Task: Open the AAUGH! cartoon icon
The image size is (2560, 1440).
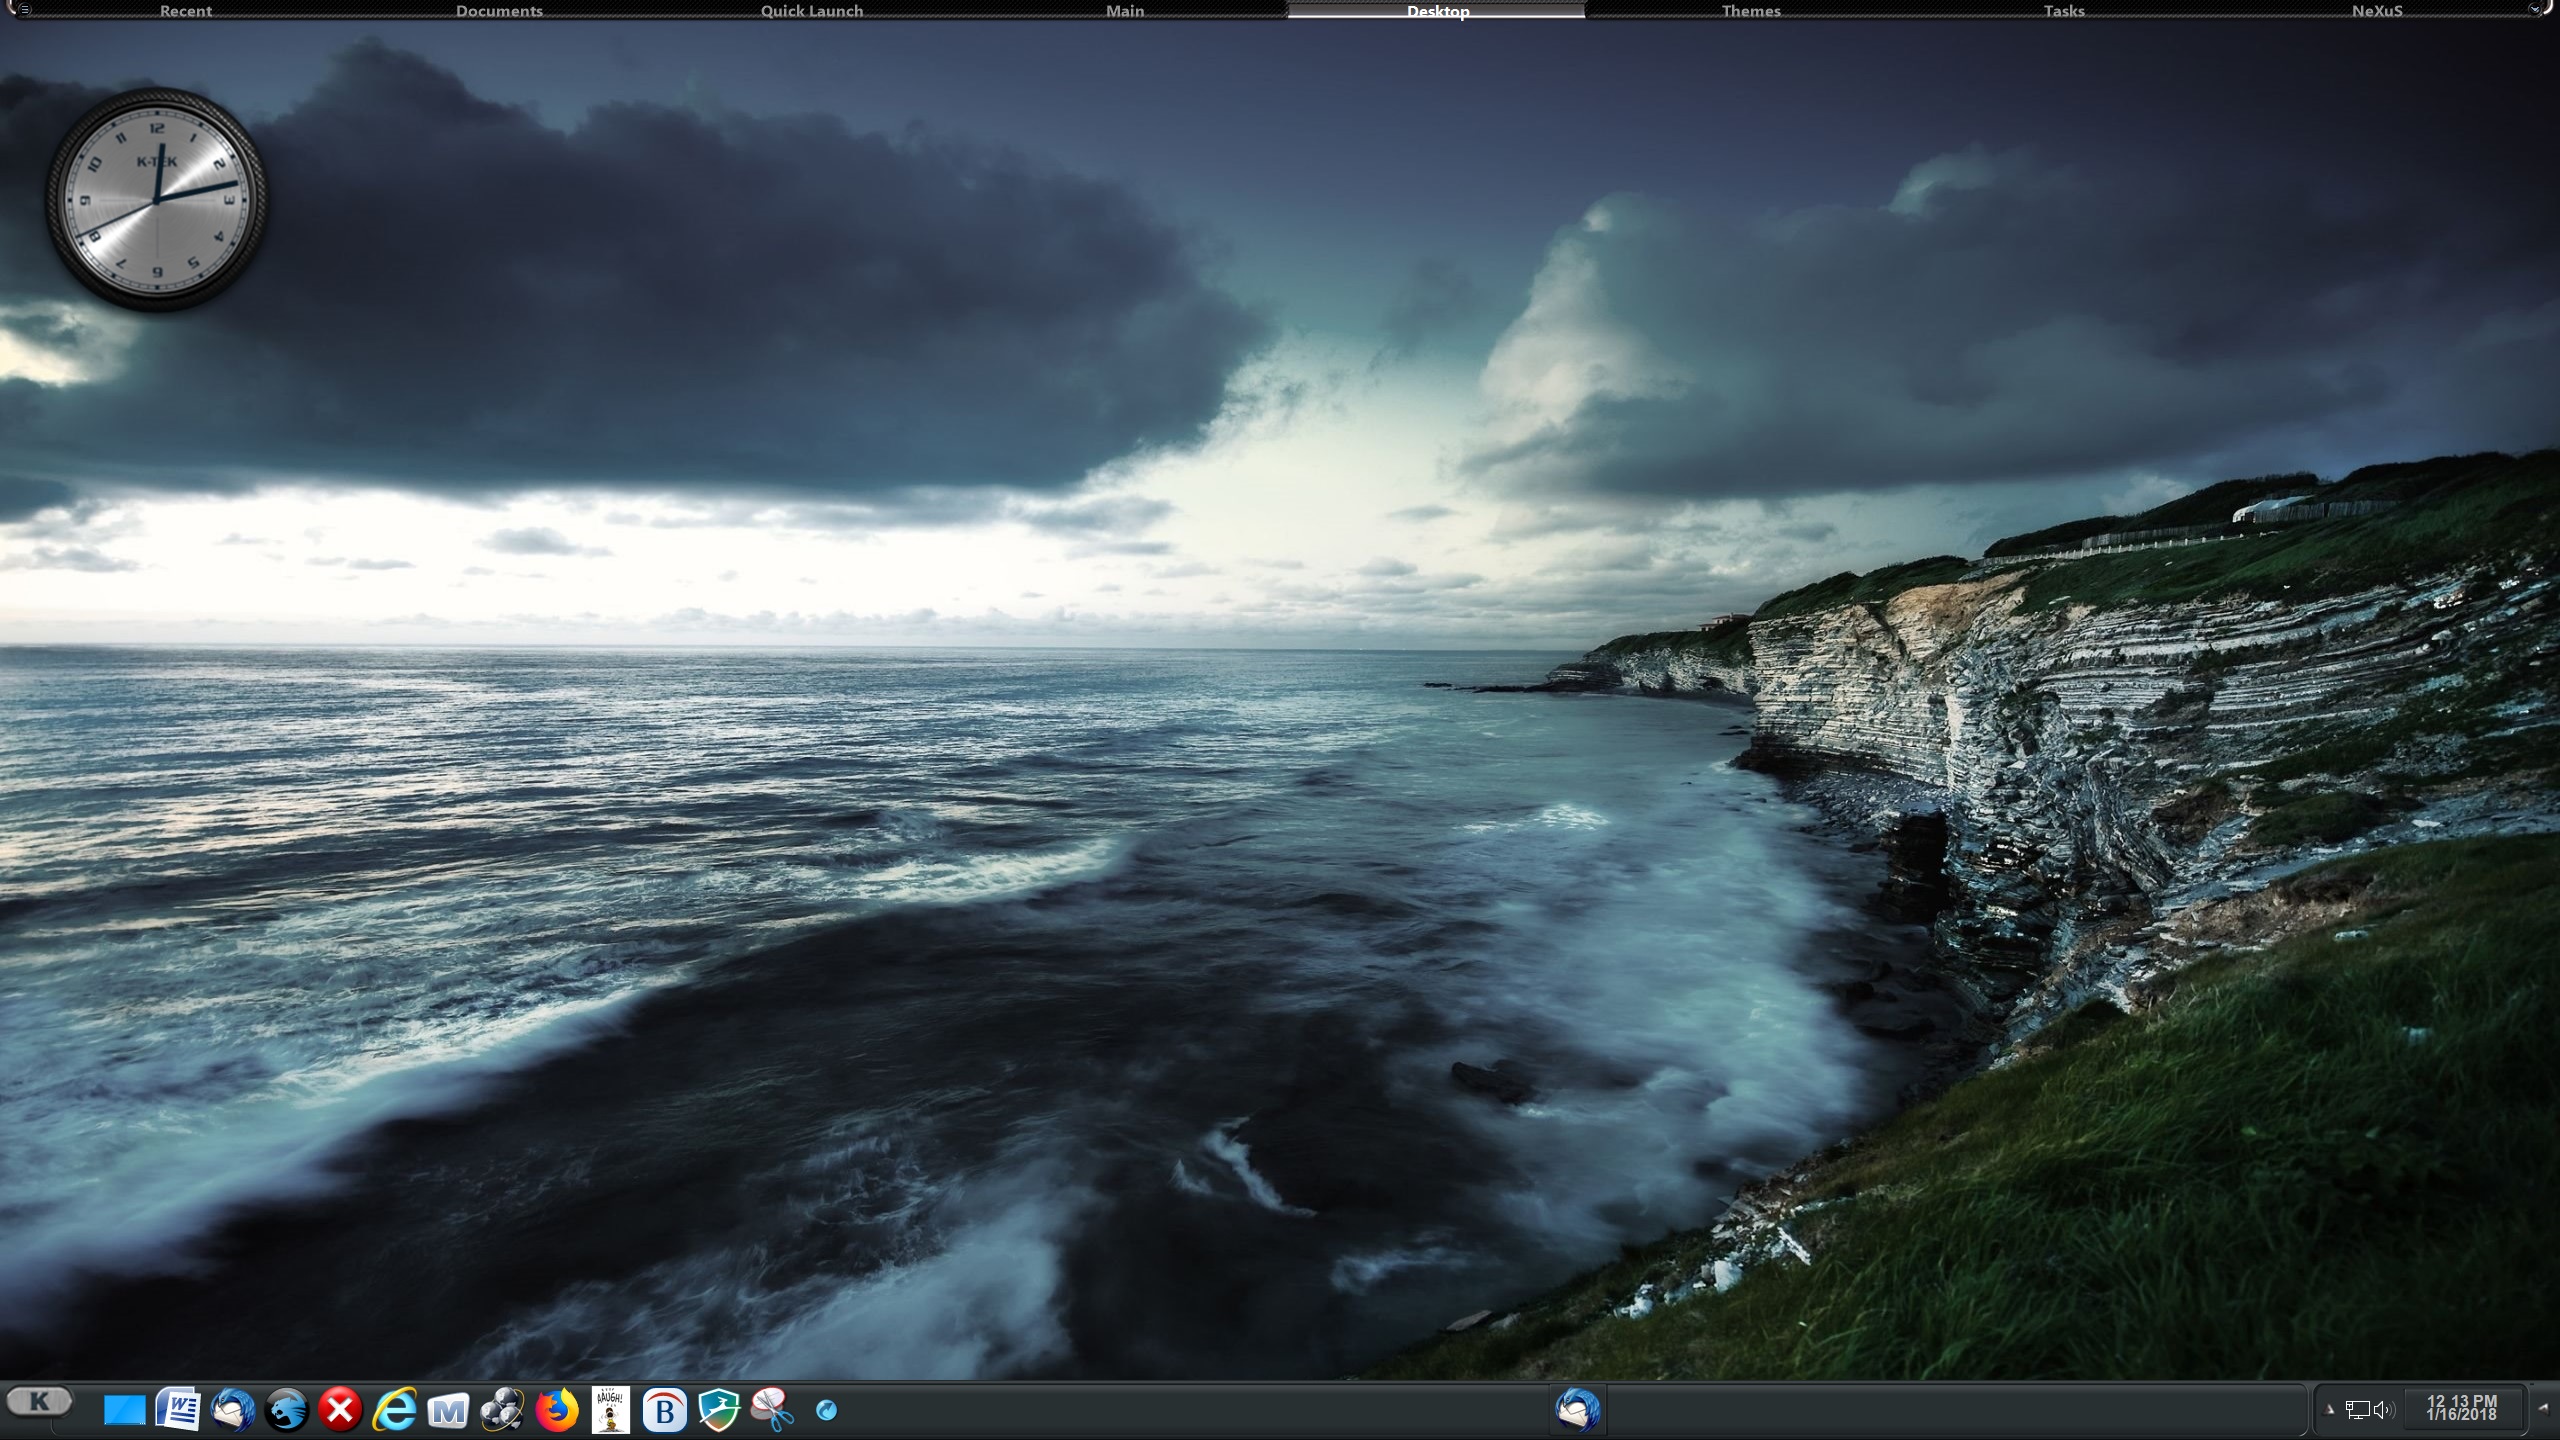Action: click(x=610, y=1410)
